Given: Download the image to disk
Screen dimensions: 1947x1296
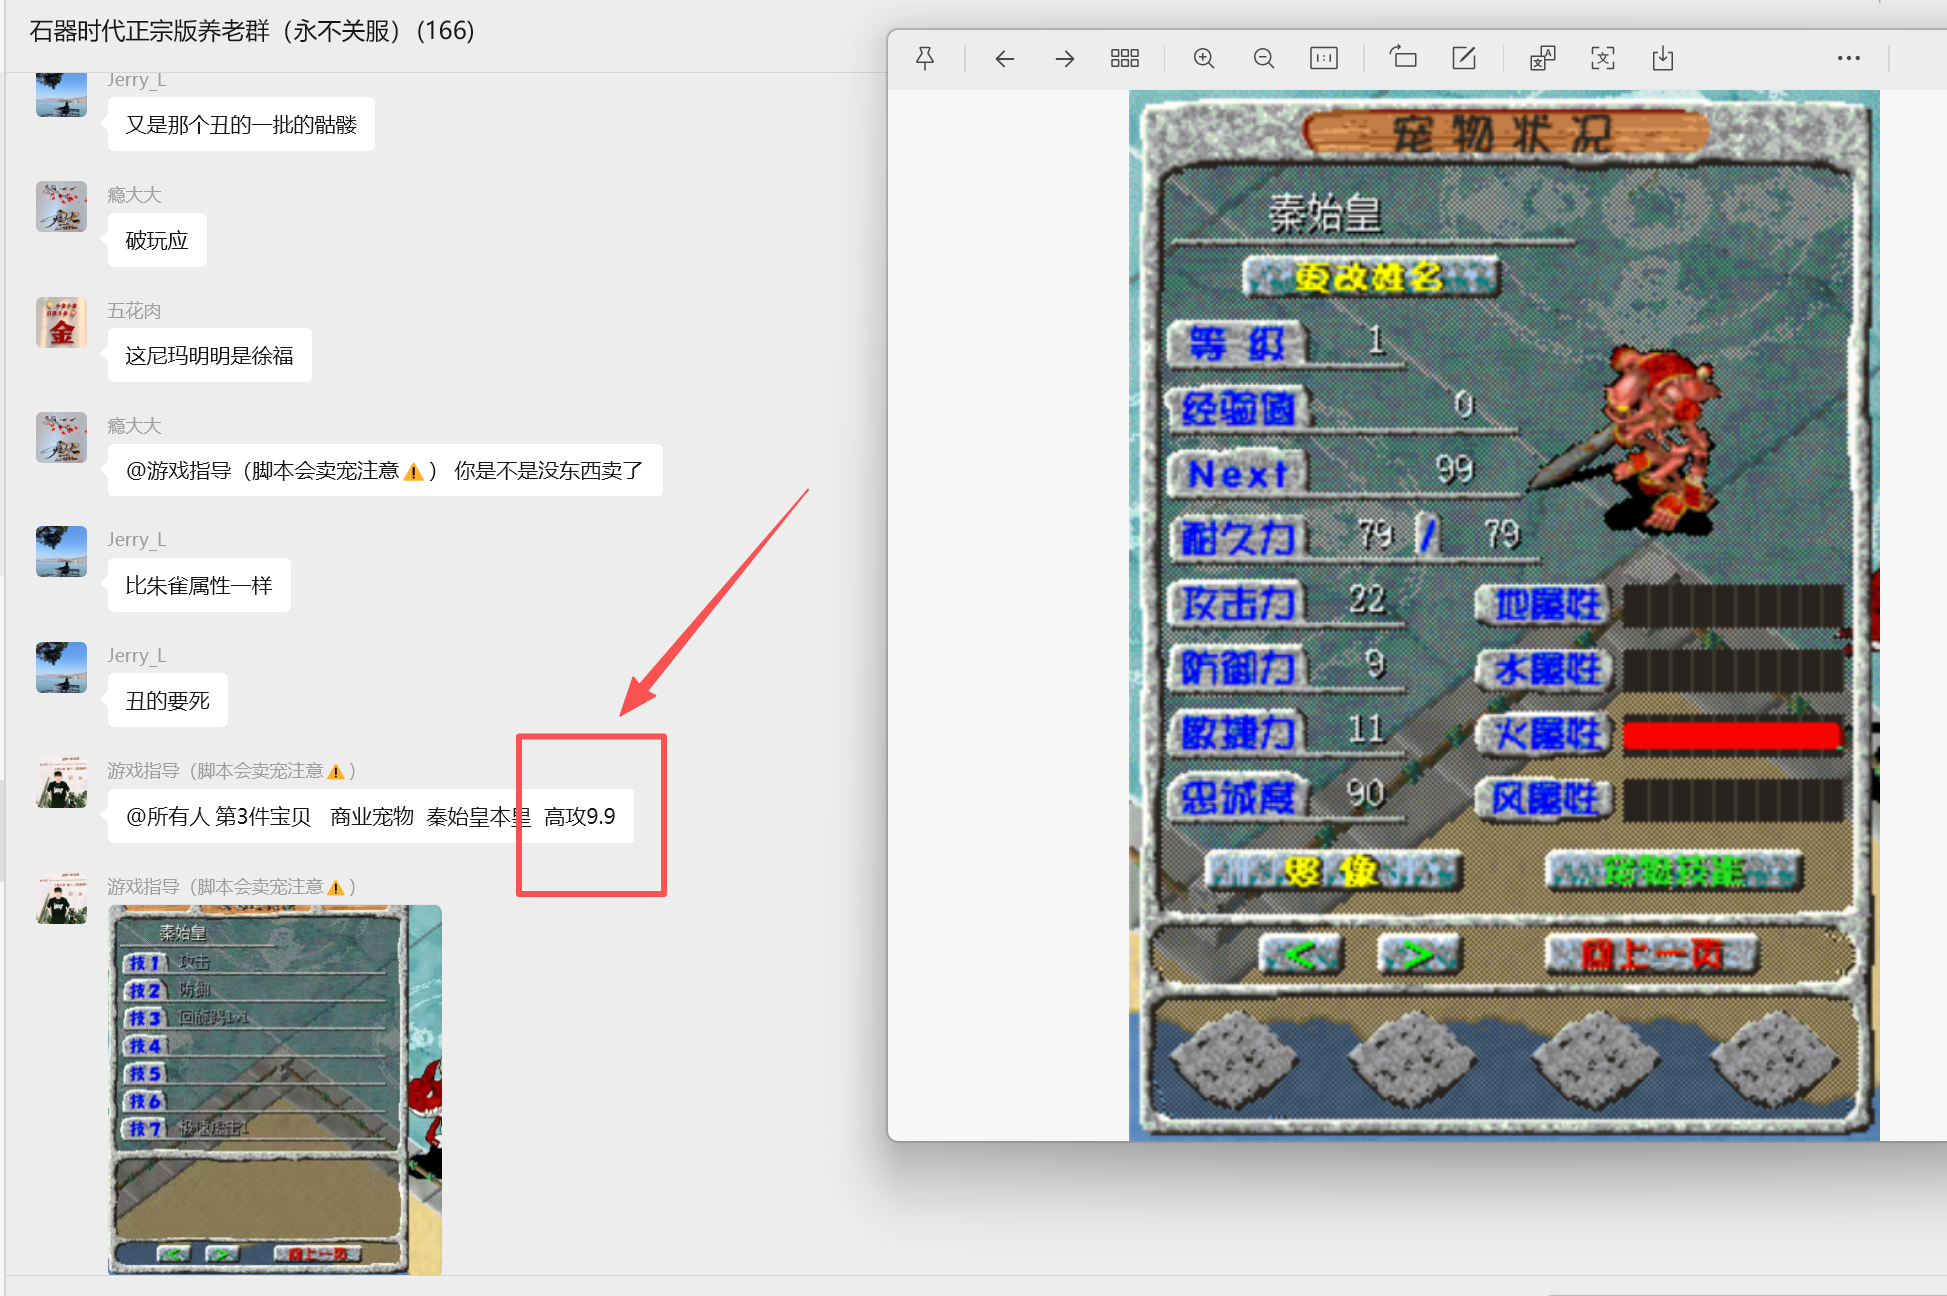Looking at the screenshot, I should click(x=1663, y=58).
